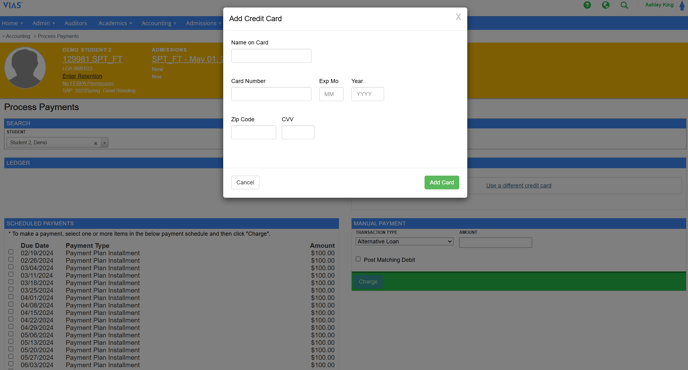Click the CVV field
Screen dimensions: 688x370
298,132
